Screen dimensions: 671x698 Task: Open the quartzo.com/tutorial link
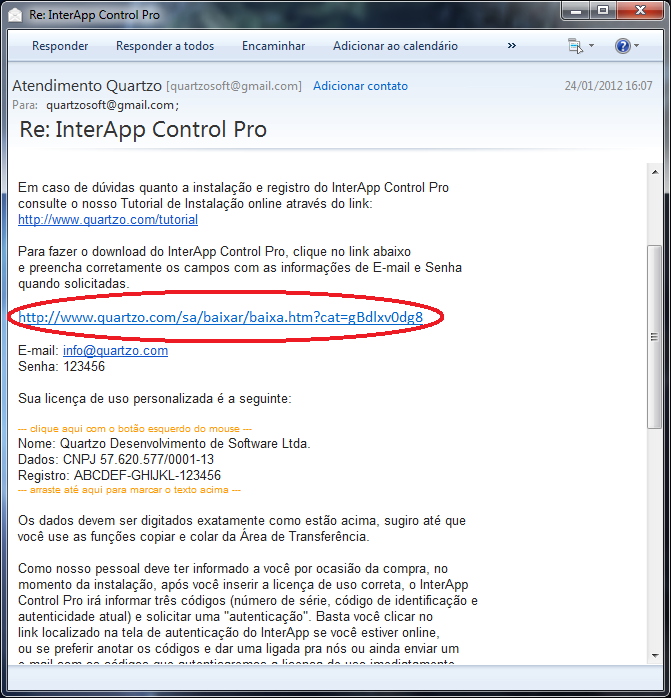[108, 219]
